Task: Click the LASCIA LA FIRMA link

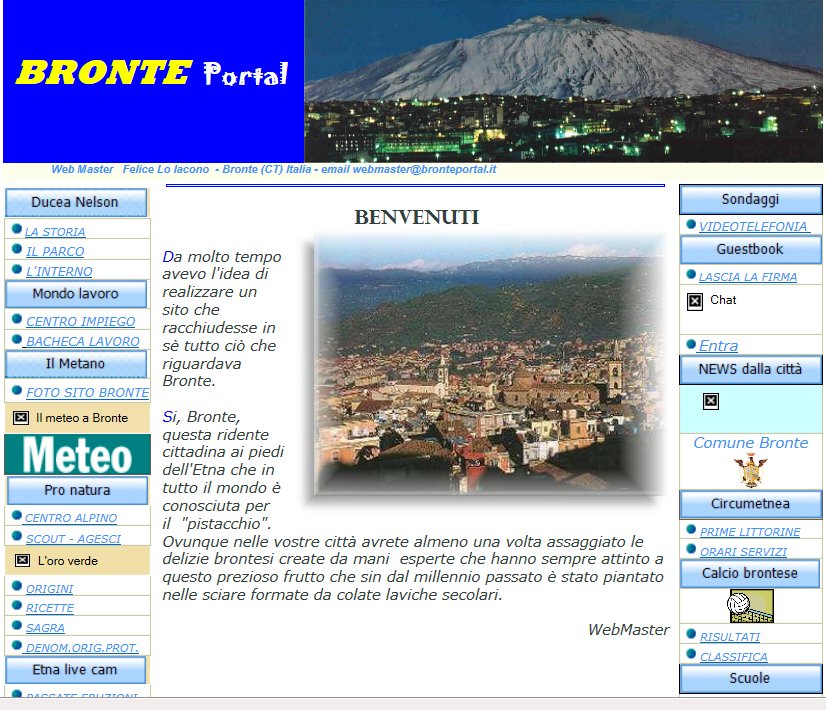Action: pos(748,277)
